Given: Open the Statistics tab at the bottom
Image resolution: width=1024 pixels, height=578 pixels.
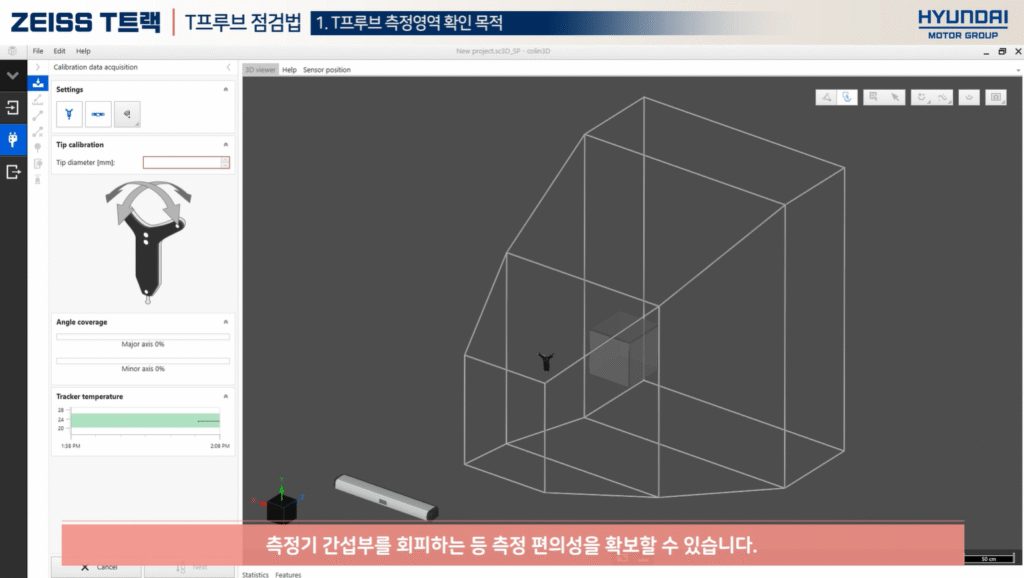Looking at the screenshot, I should tap(256, 574).
